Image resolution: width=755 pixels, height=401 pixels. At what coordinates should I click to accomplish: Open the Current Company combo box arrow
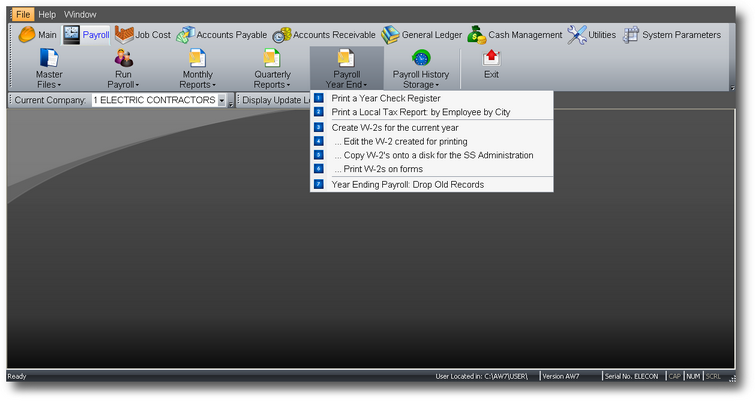pyautogui.click(x=221, y=100)
